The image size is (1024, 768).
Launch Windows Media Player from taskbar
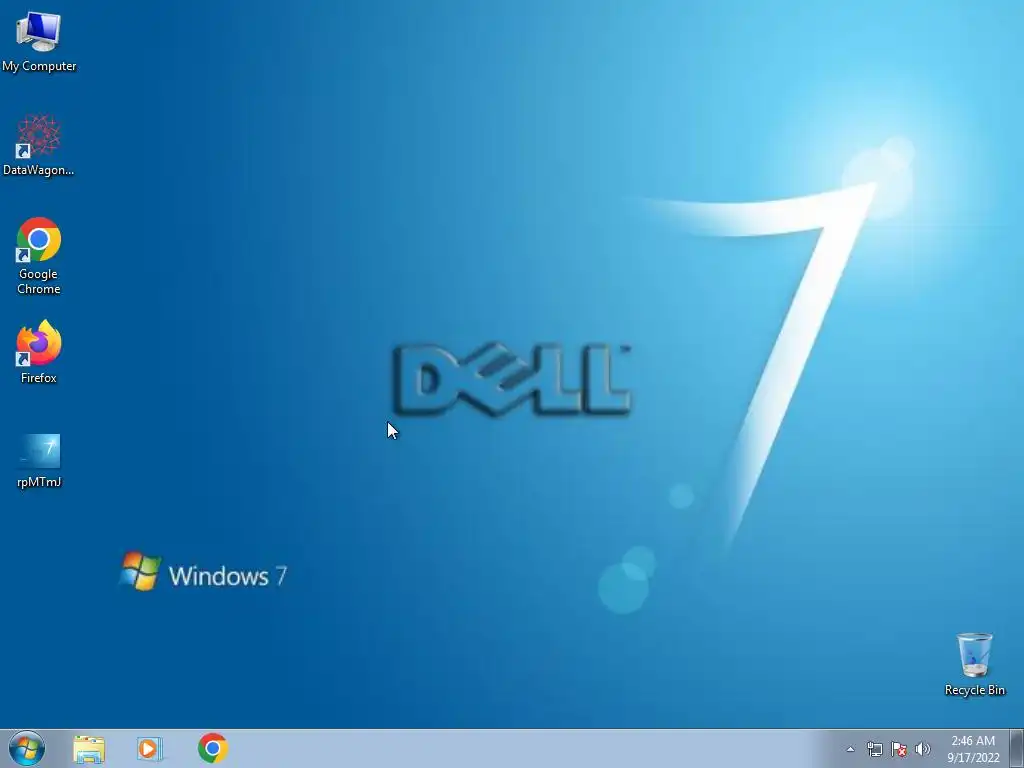coord(150,749)
